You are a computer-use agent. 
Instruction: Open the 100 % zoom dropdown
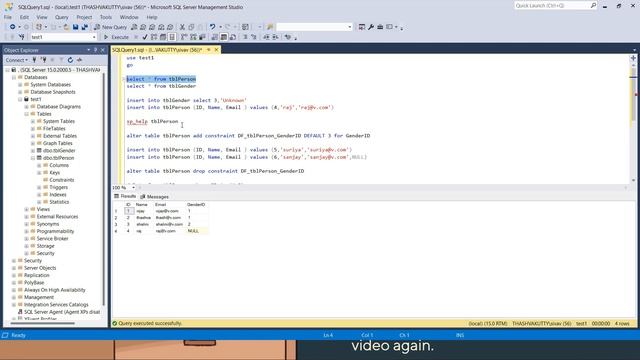[x=133, y=188]
